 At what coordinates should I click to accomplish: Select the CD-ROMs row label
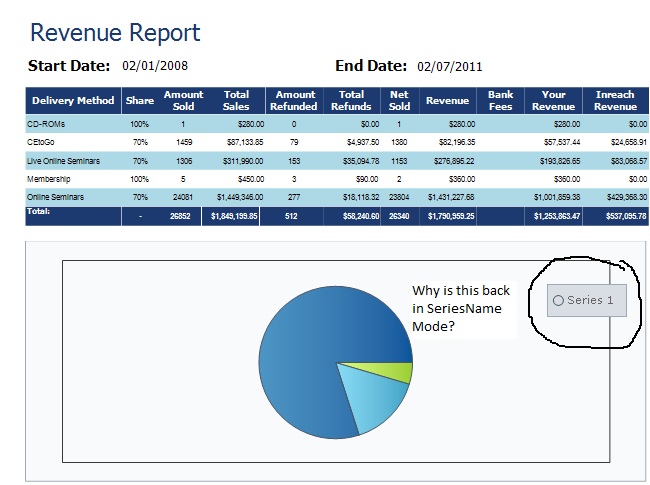46,124
